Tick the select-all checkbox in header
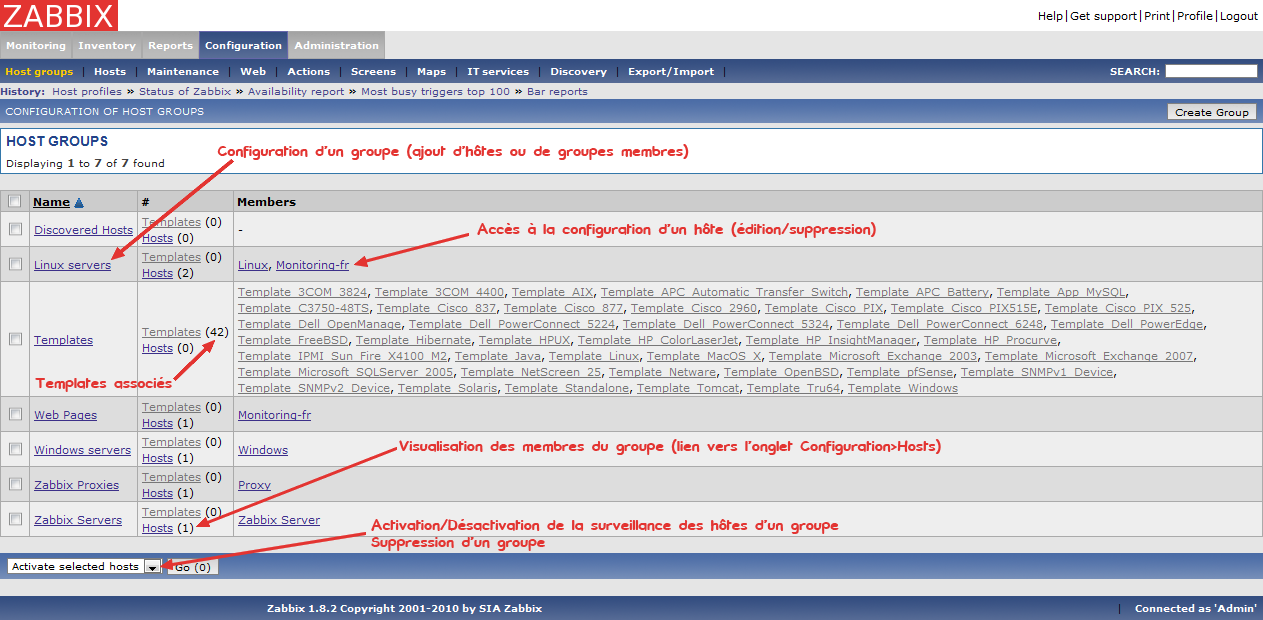 tap(15, 201)
